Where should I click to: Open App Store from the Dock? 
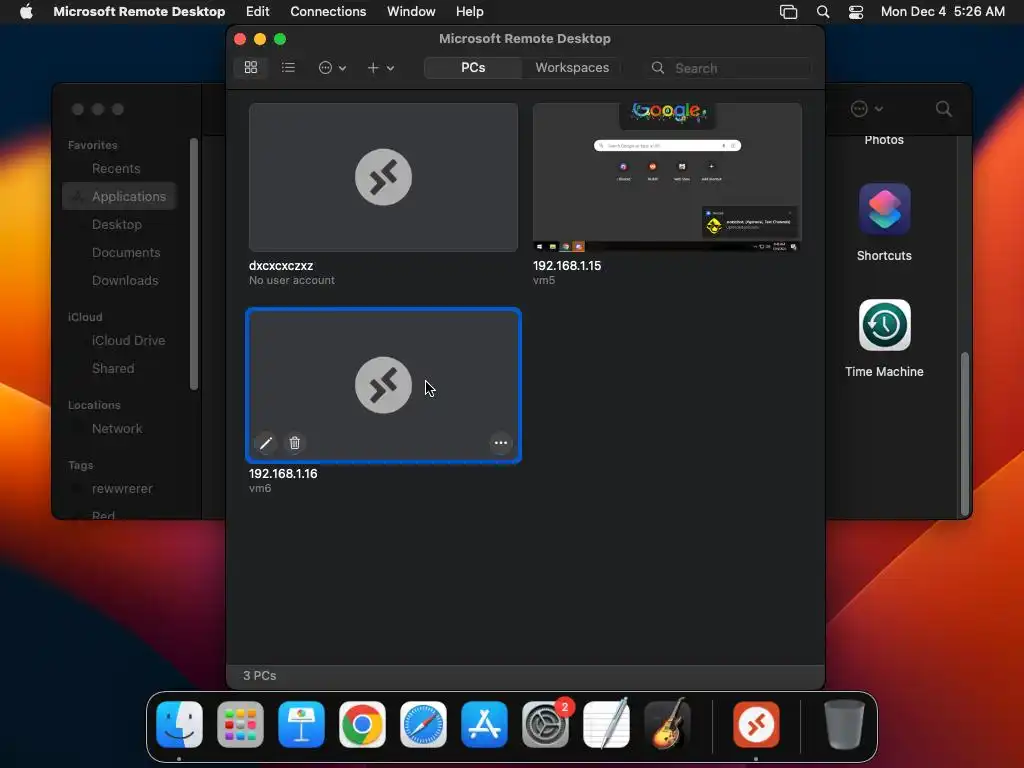pyautogui.click(x=484, y=724)
